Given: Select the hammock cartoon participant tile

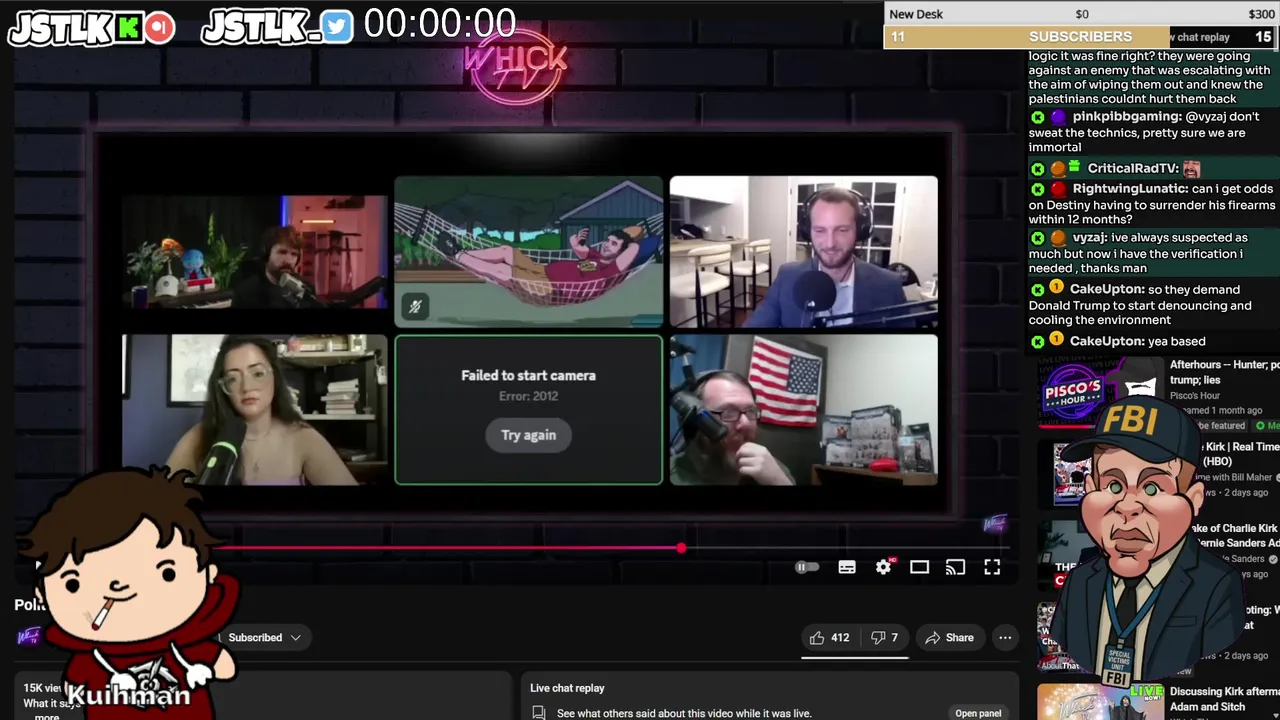Looking at the screenshot, I should point(528,252).
